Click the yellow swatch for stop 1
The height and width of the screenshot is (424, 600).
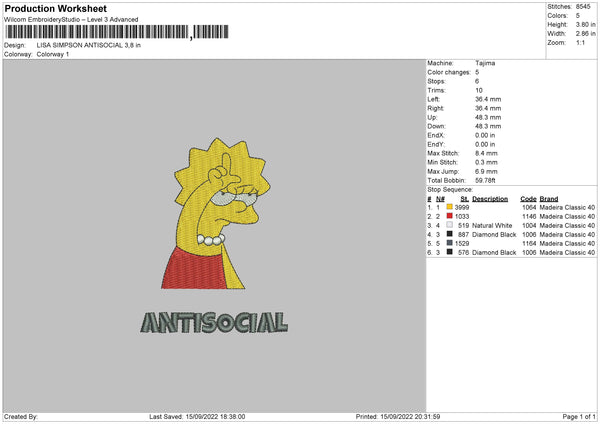pos(449,207)
